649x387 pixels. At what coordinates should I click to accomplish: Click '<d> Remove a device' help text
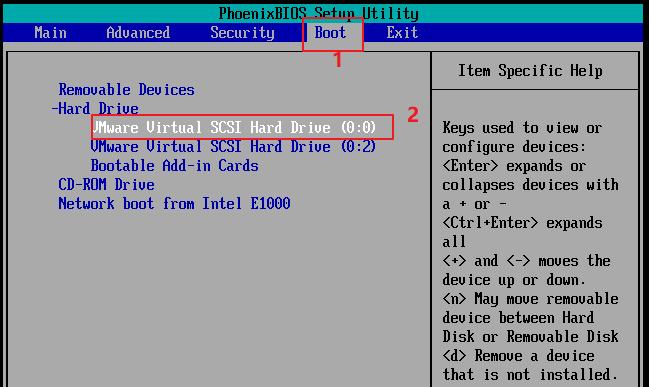pyautogui.click(x=518, y=356)
